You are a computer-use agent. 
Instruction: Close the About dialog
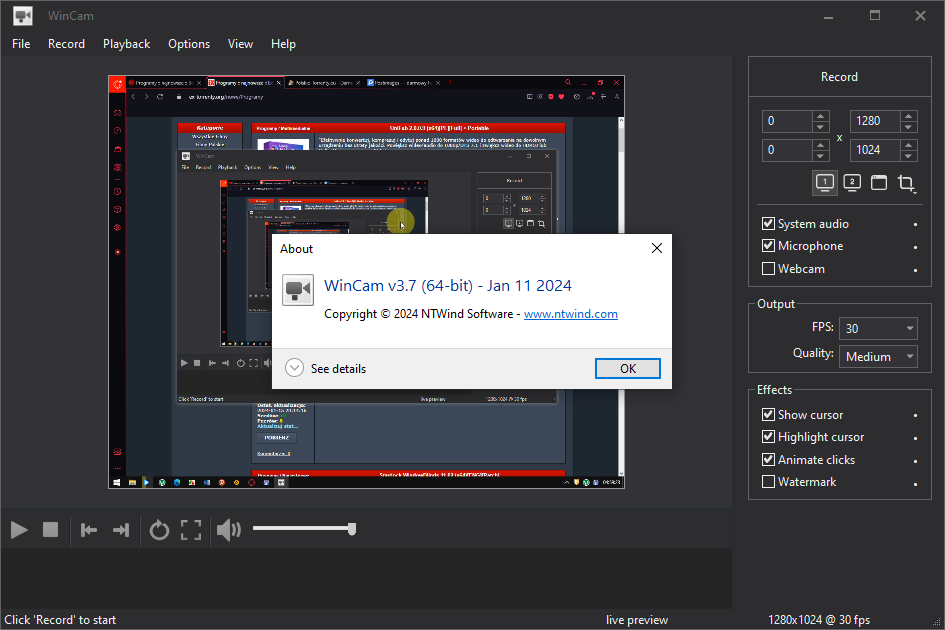tap(657, 248)
